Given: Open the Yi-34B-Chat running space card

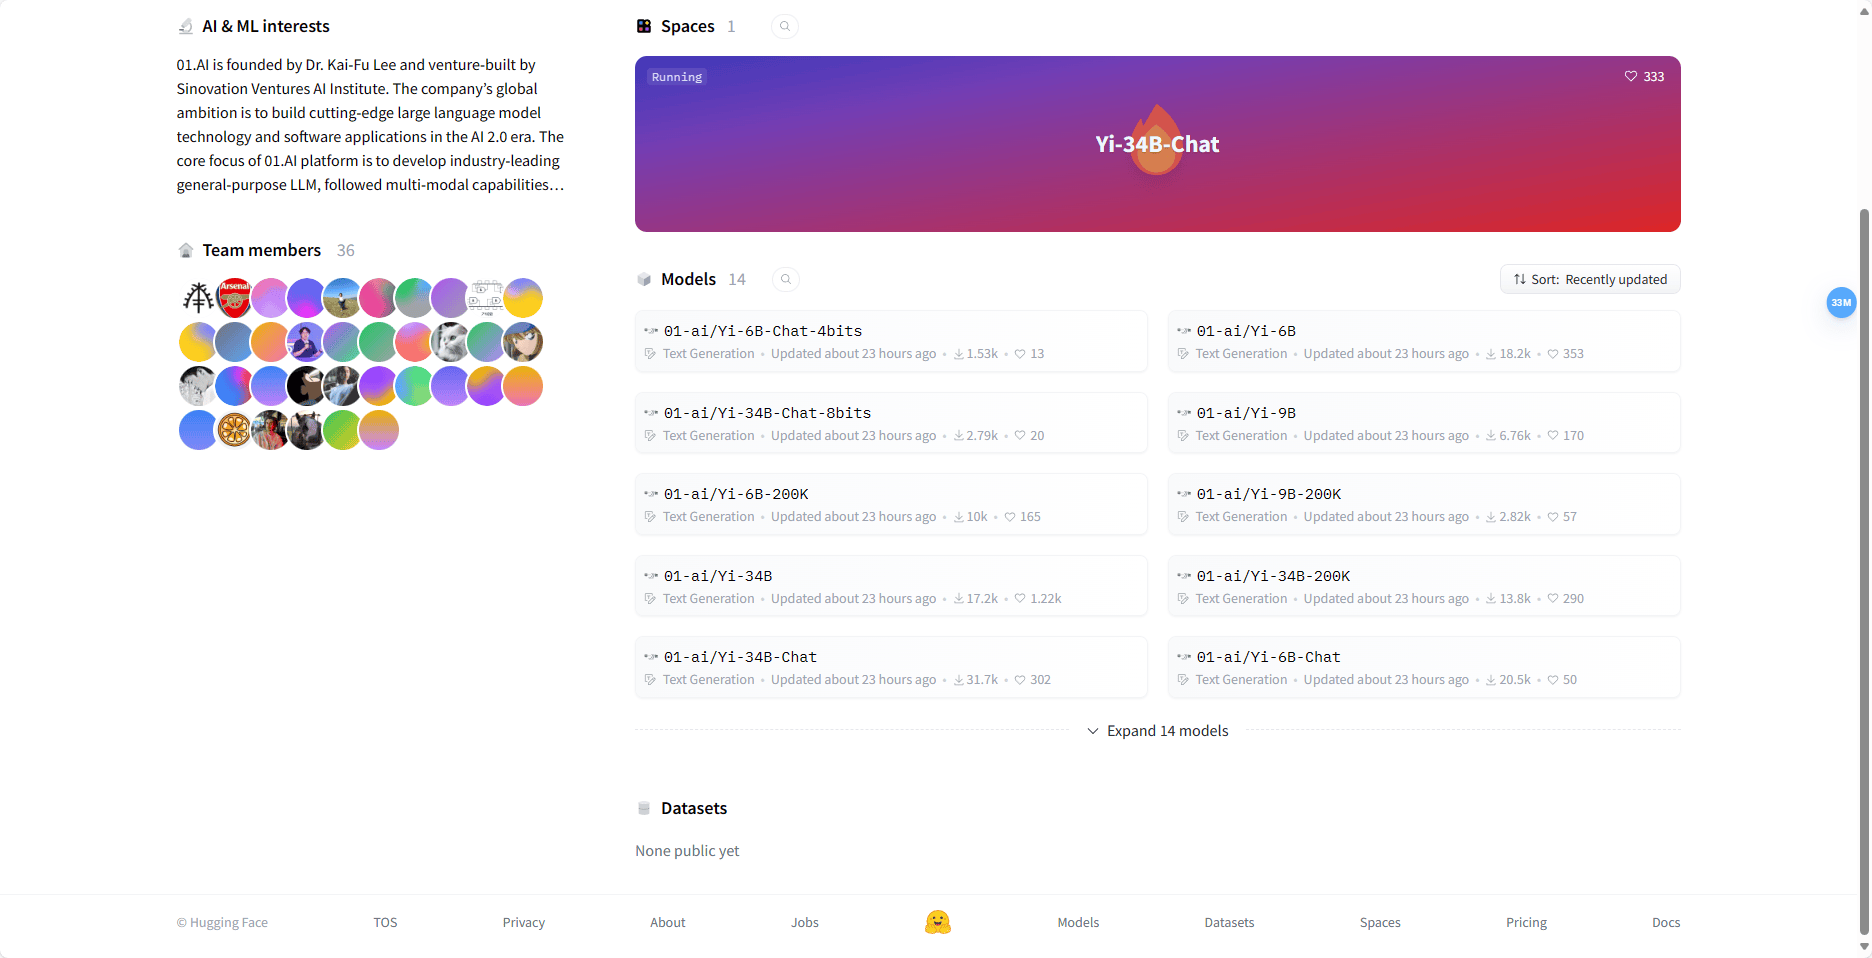Looking at the screenshot, I should 1158,144.
